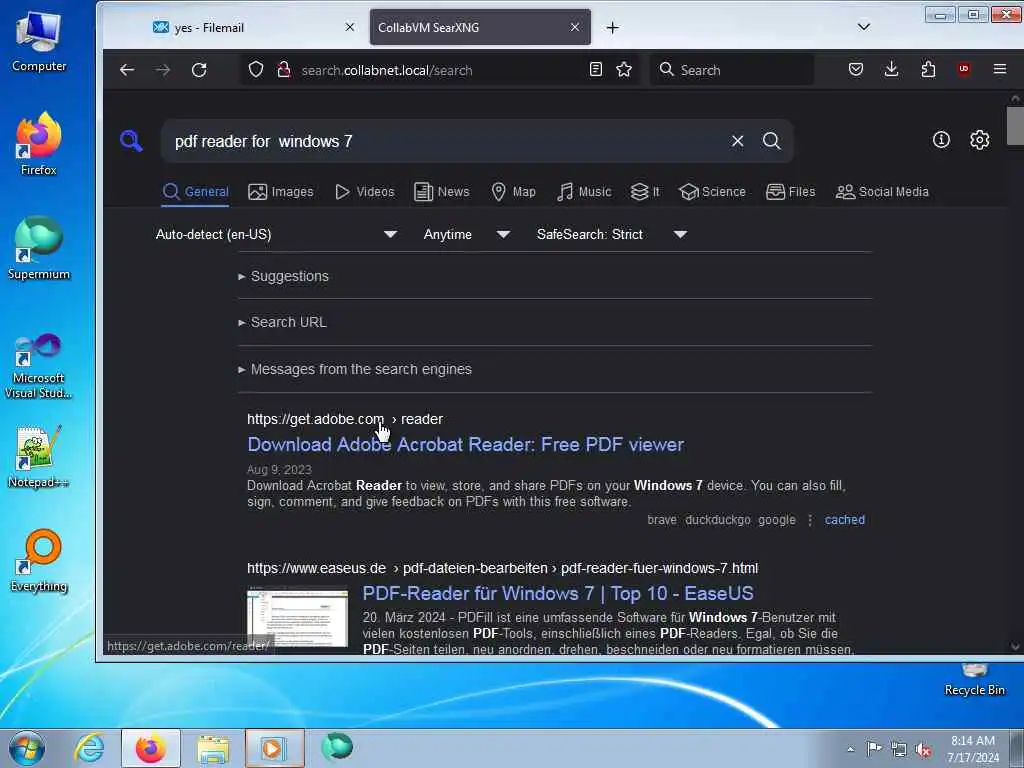This screenshot has width=1024, height=768.
Task: Open the list all tabs chevron
Action: (x=863, y=27)
